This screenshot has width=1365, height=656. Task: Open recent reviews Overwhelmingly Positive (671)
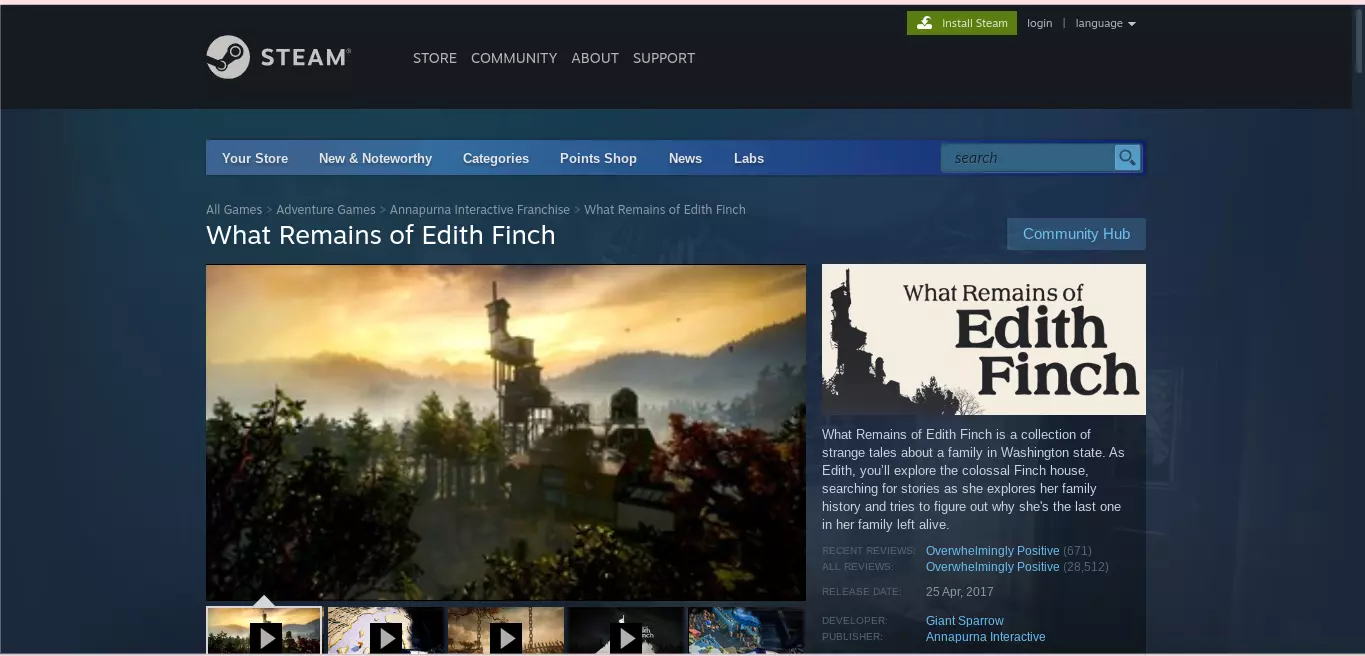tap(1008, 551)
